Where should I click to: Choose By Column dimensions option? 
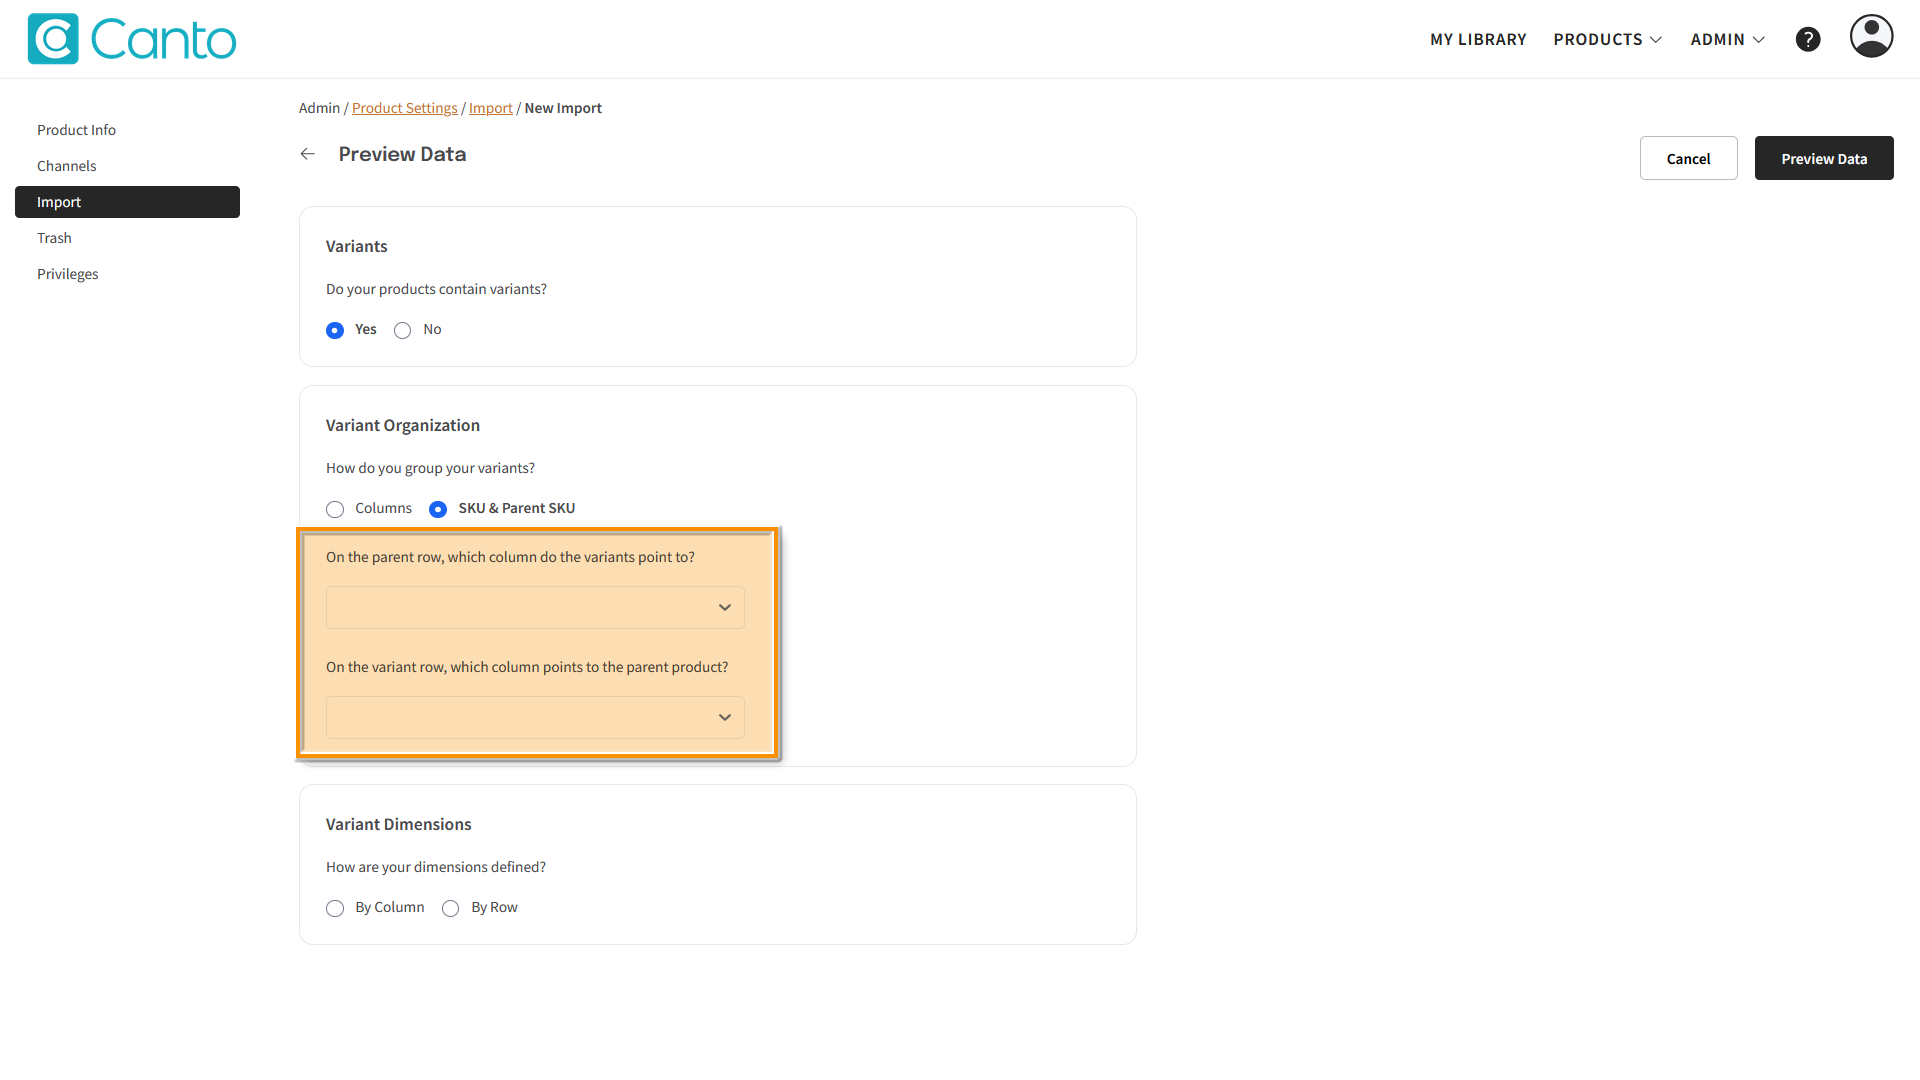tap(335, 908)
